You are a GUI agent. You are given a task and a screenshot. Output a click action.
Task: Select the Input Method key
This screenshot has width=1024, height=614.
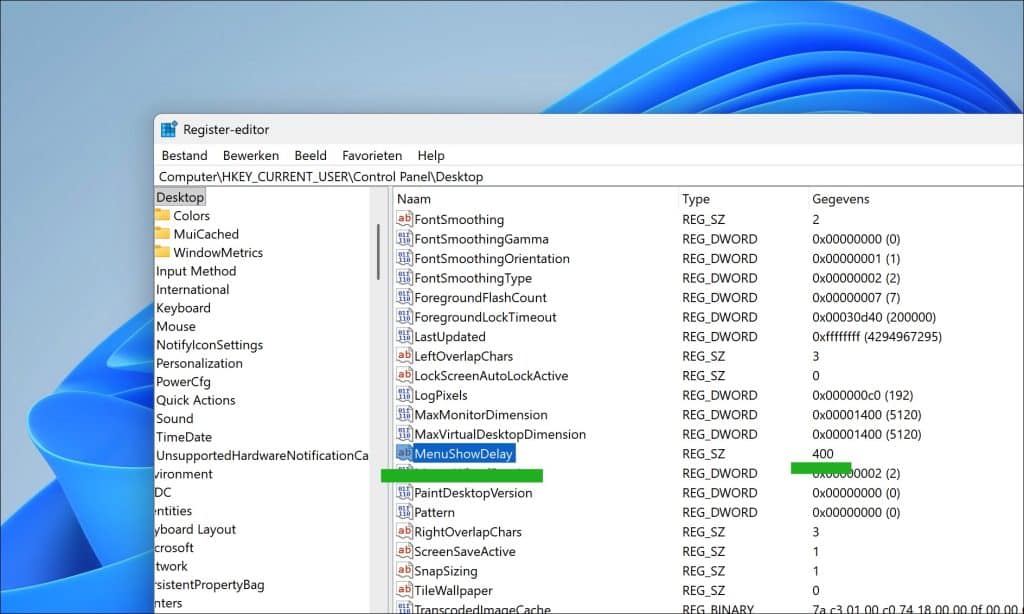click(196, 271)
